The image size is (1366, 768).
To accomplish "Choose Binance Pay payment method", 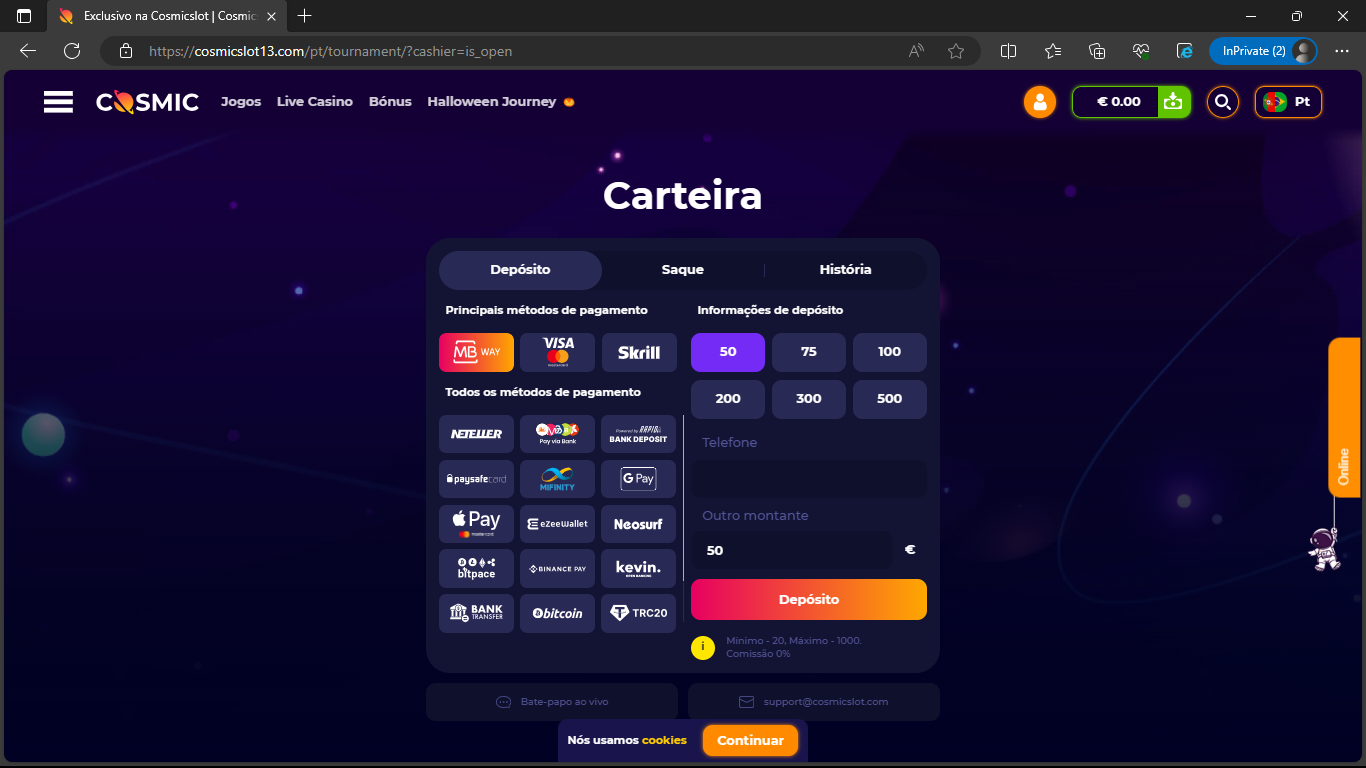I will tap(557, 568).
